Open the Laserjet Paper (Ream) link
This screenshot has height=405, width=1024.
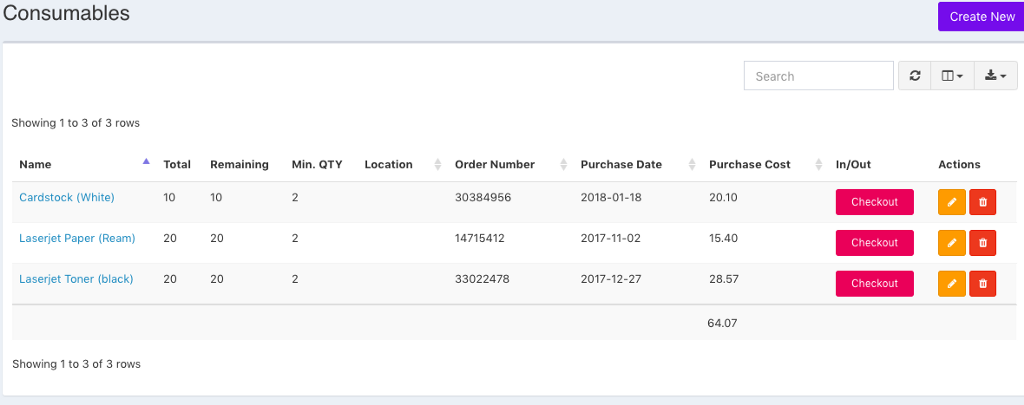pyautogui.click(x=77, y=238)
